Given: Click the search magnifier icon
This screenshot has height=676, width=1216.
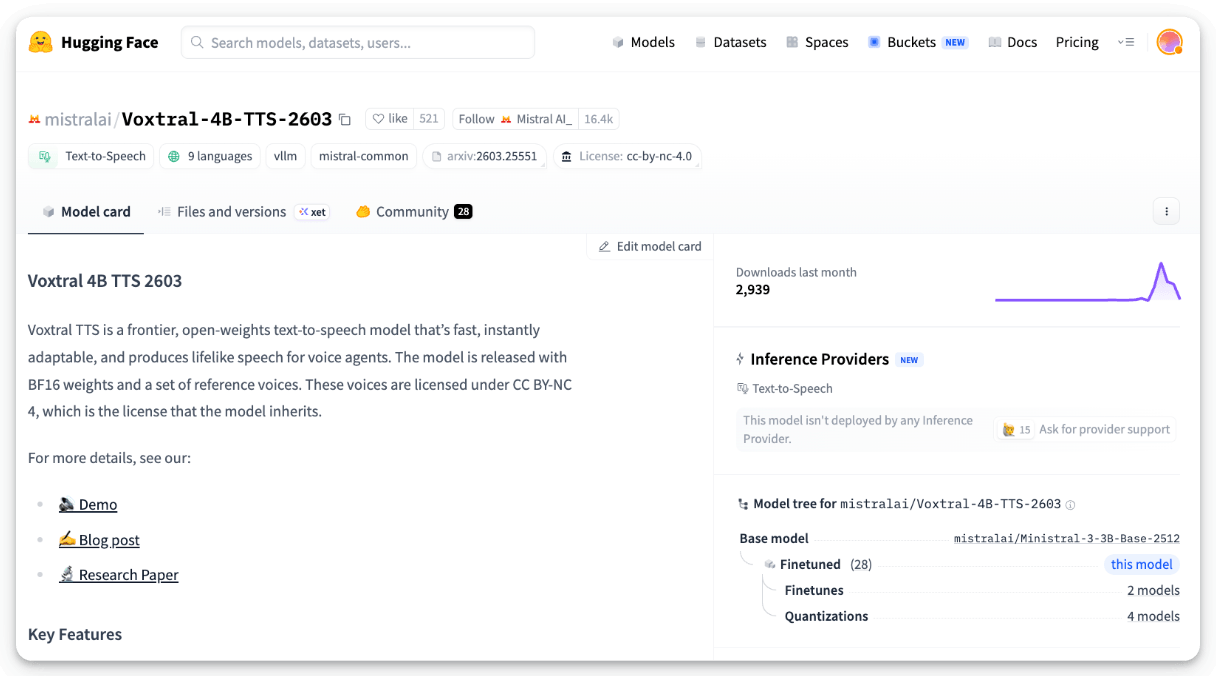Looking at the screenshot, I should [197, 43].
